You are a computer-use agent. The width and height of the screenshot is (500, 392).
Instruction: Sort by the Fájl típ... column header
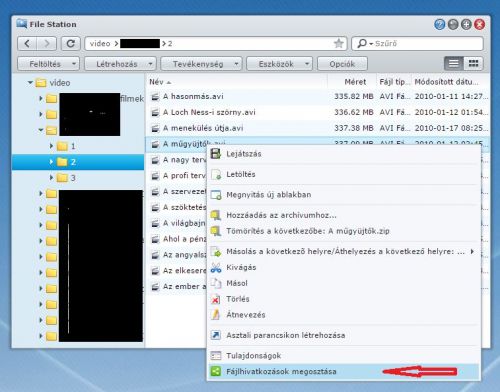[x=394, y=82]
